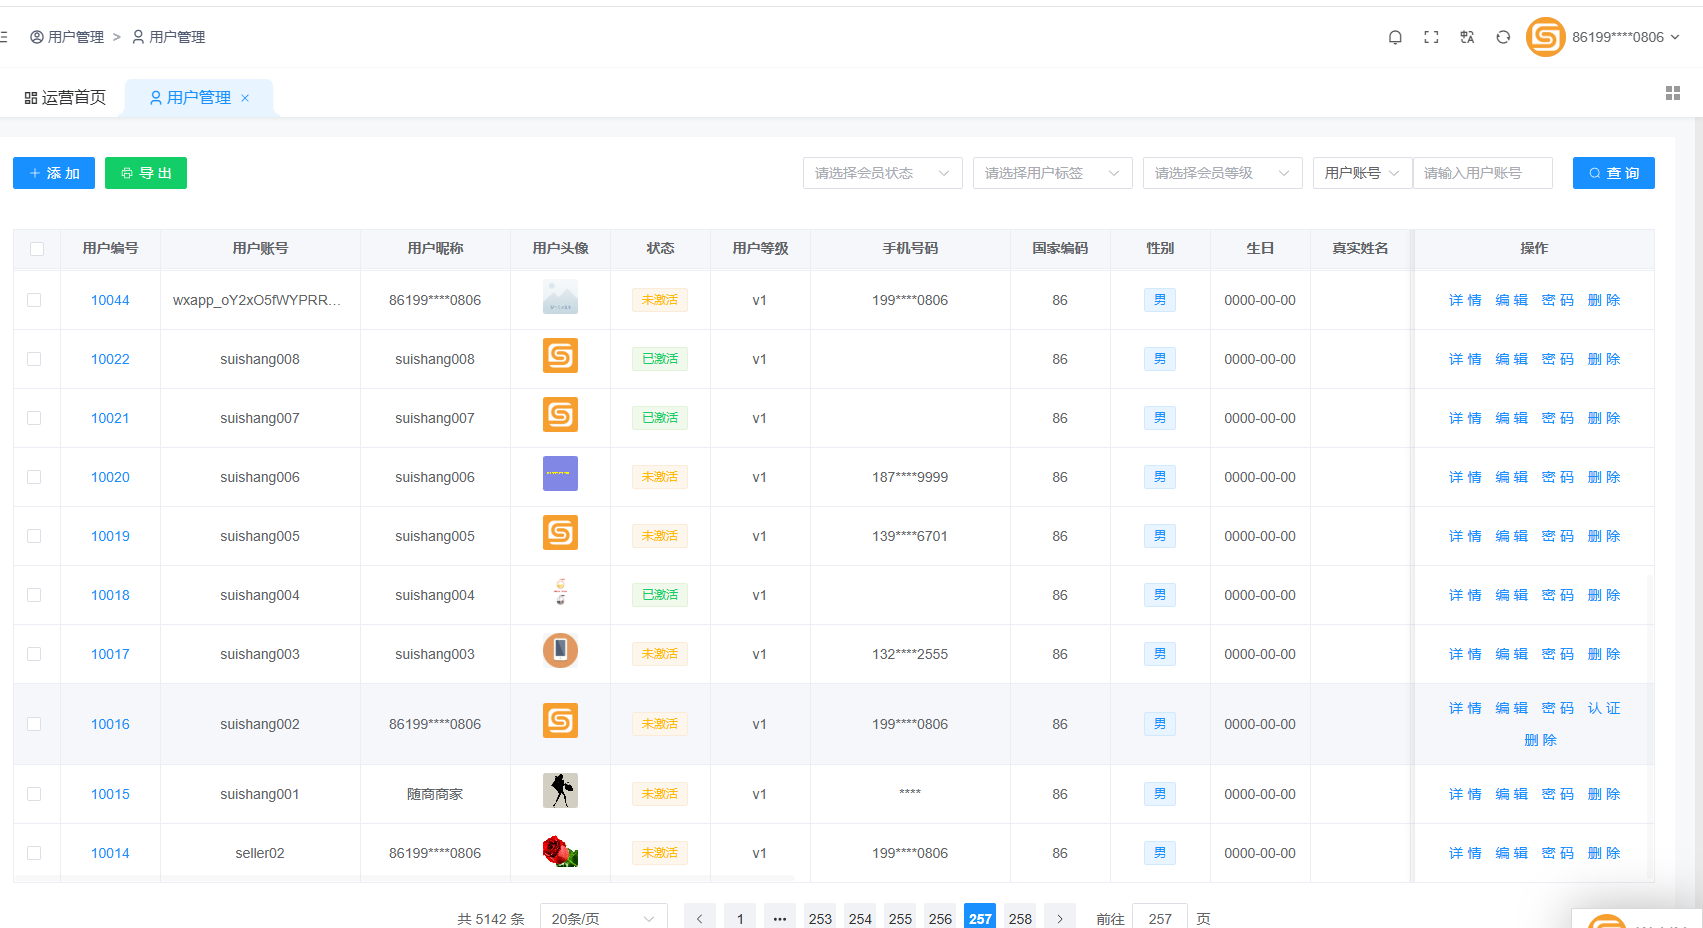Click the language translate icon
Screen dimensions: 1703x928
1467,37
